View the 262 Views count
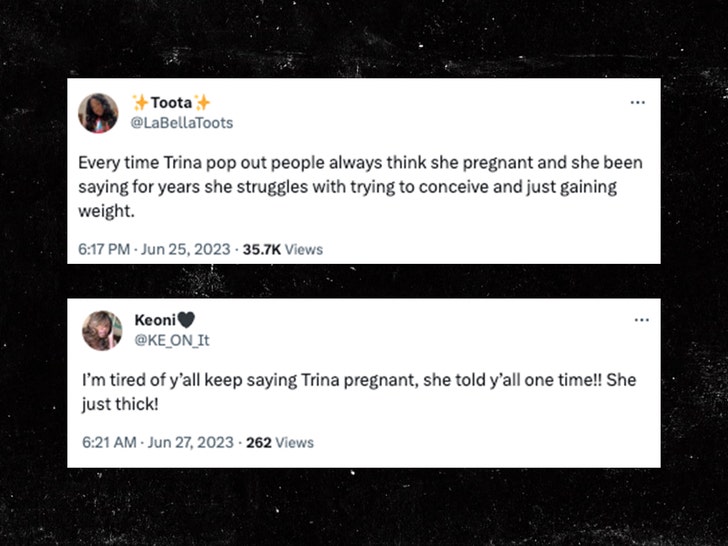This screenshot has height=546, width=728. click(x=280, y=442)
